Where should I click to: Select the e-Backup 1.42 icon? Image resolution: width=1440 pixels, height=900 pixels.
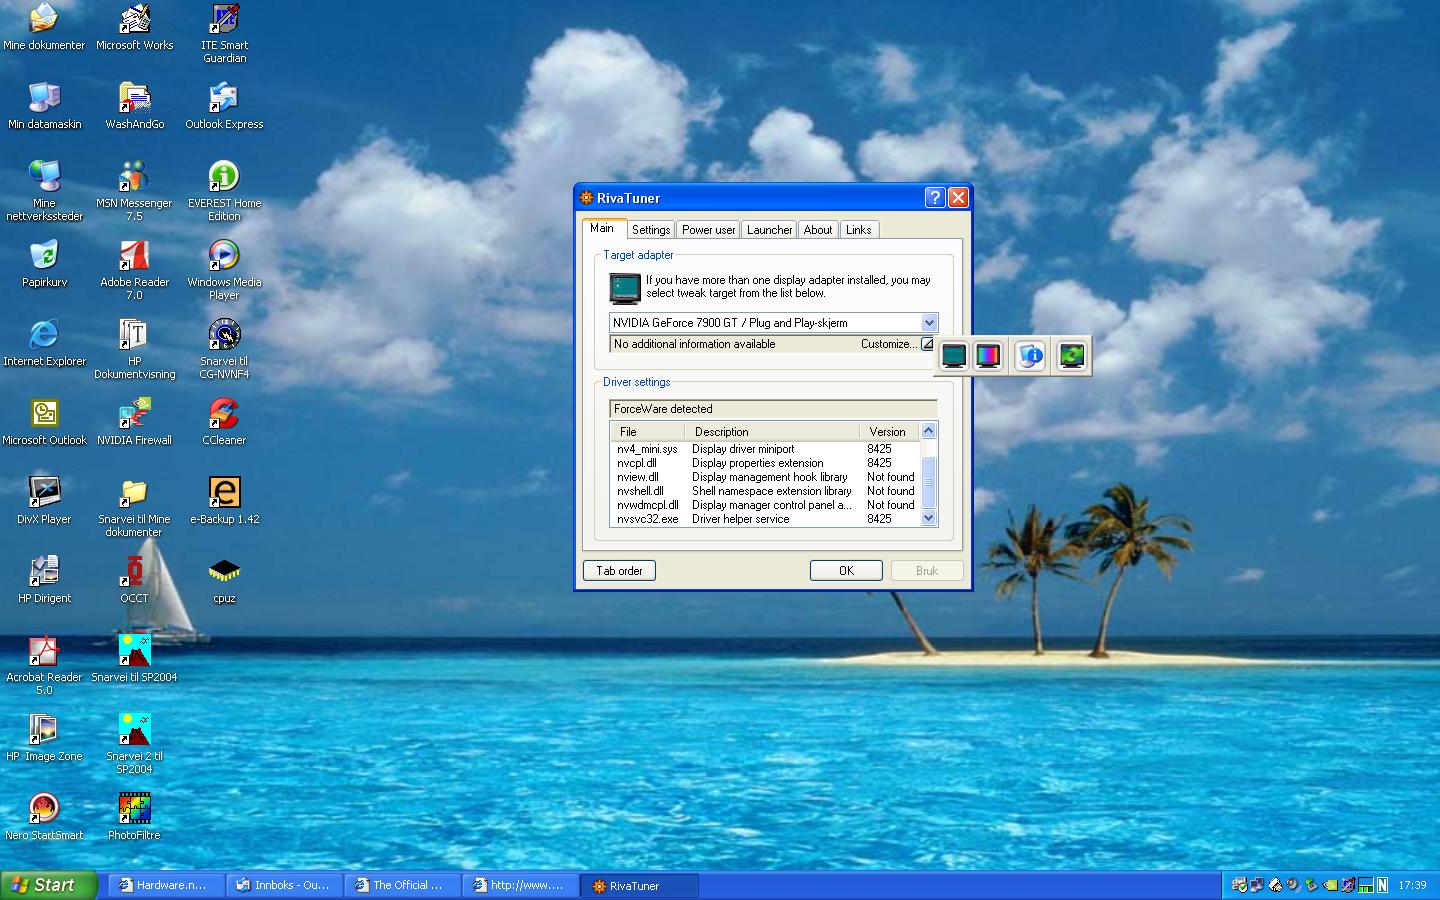tap(224, 501)
